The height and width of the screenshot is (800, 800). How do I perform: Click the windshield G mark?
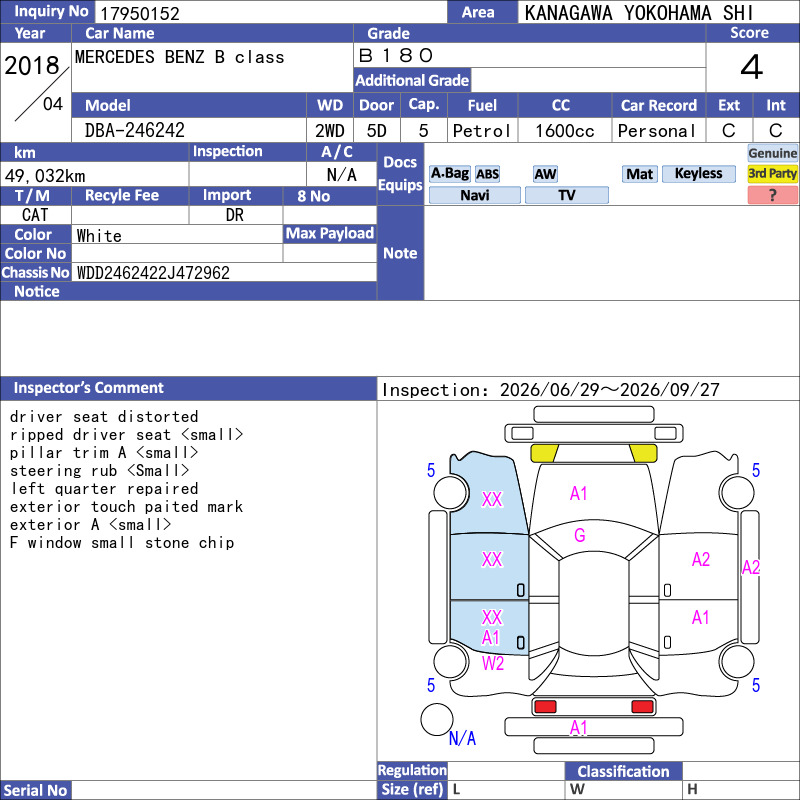[580, 535]
